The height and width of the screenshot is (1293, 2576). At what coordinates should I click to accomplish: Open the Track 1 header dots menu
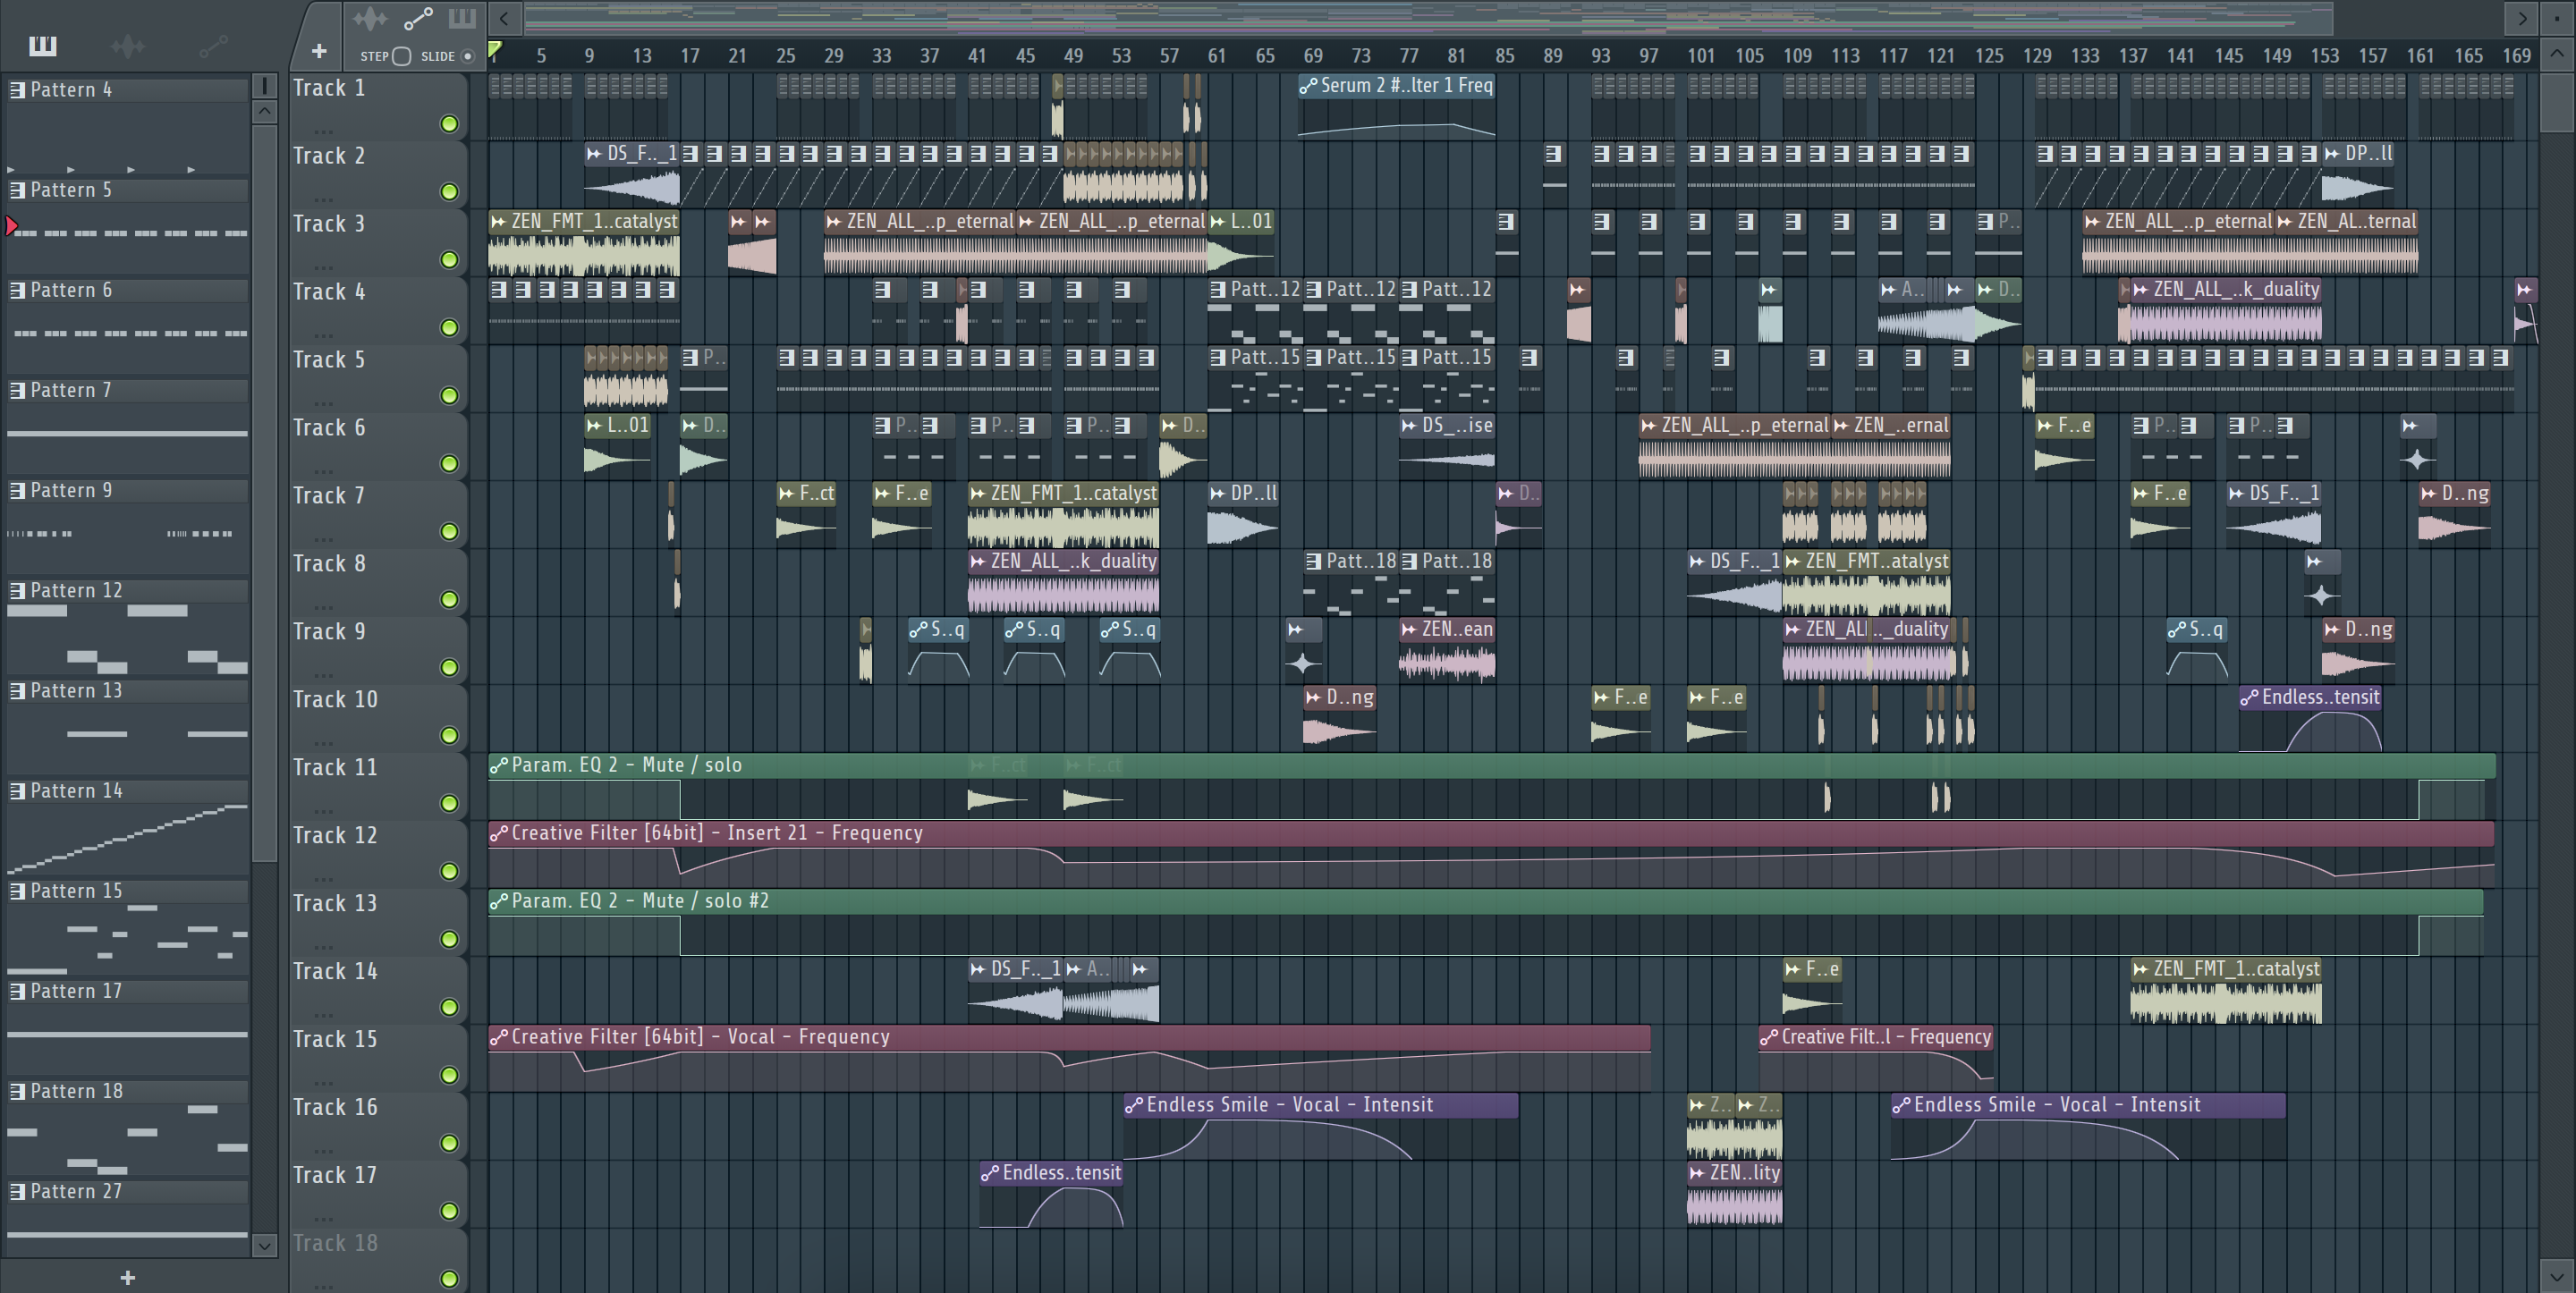(322, 131)
